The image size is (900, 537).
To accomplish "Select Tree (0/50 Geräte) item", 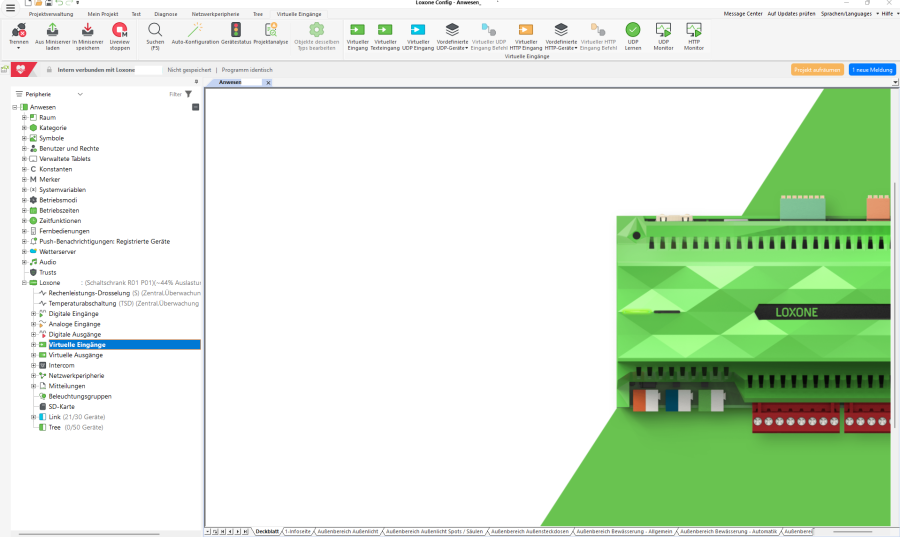I will (76, 427).
